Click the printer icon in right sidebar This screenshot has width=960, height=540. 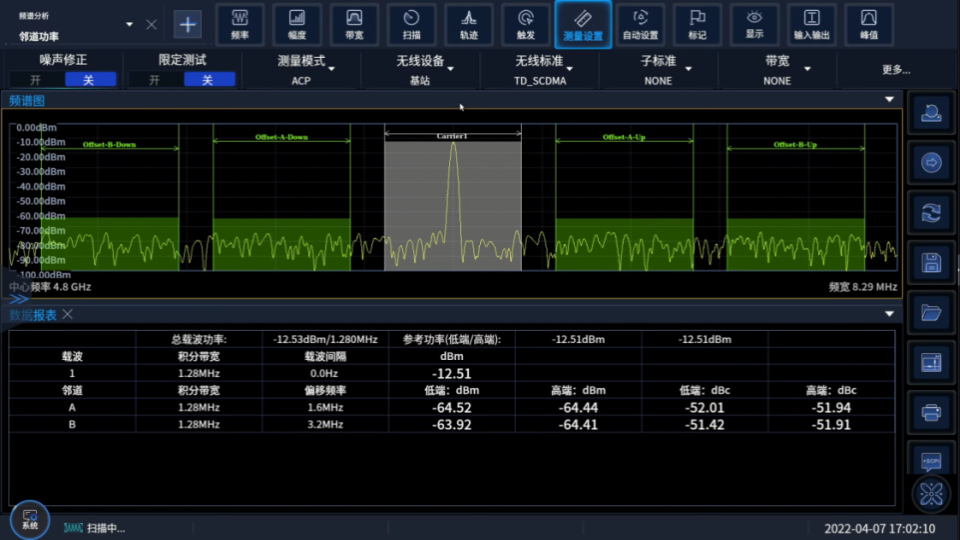point(931,411)
